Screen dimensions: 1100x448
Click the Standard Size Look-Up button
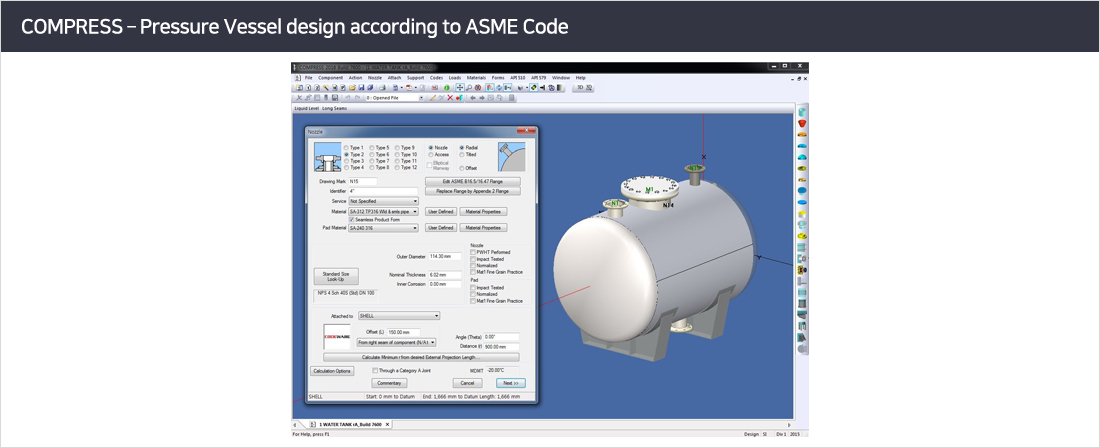click(x=336, y=276)
